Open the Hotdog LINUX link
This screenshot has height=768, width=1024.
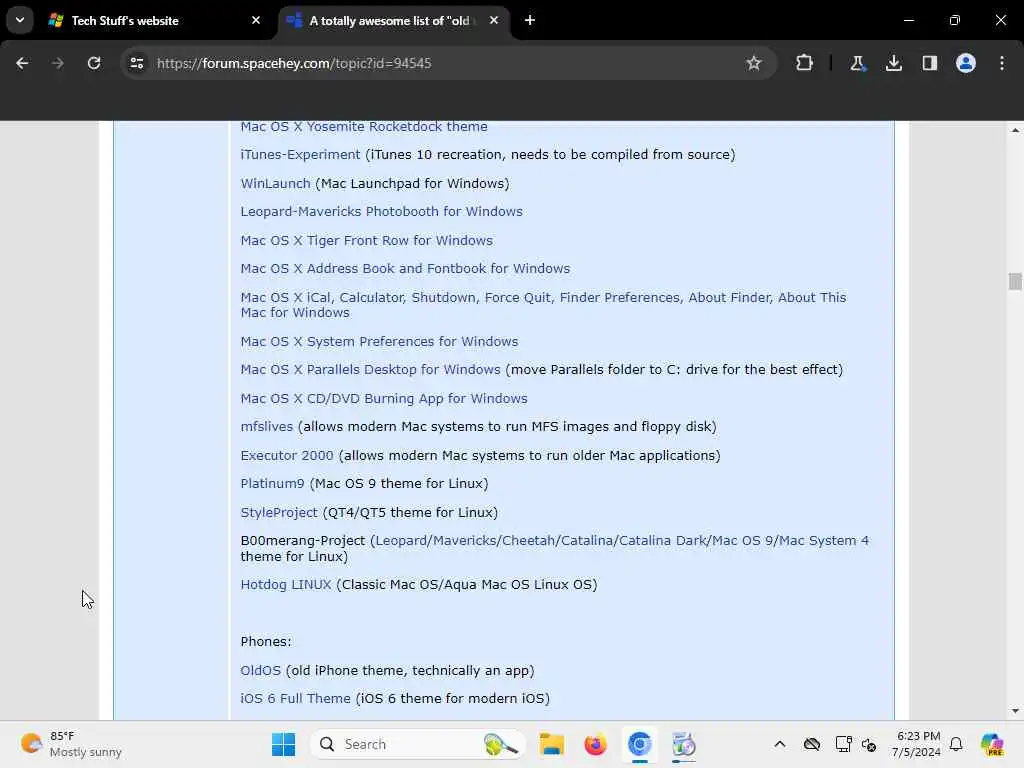pos(286,584)
